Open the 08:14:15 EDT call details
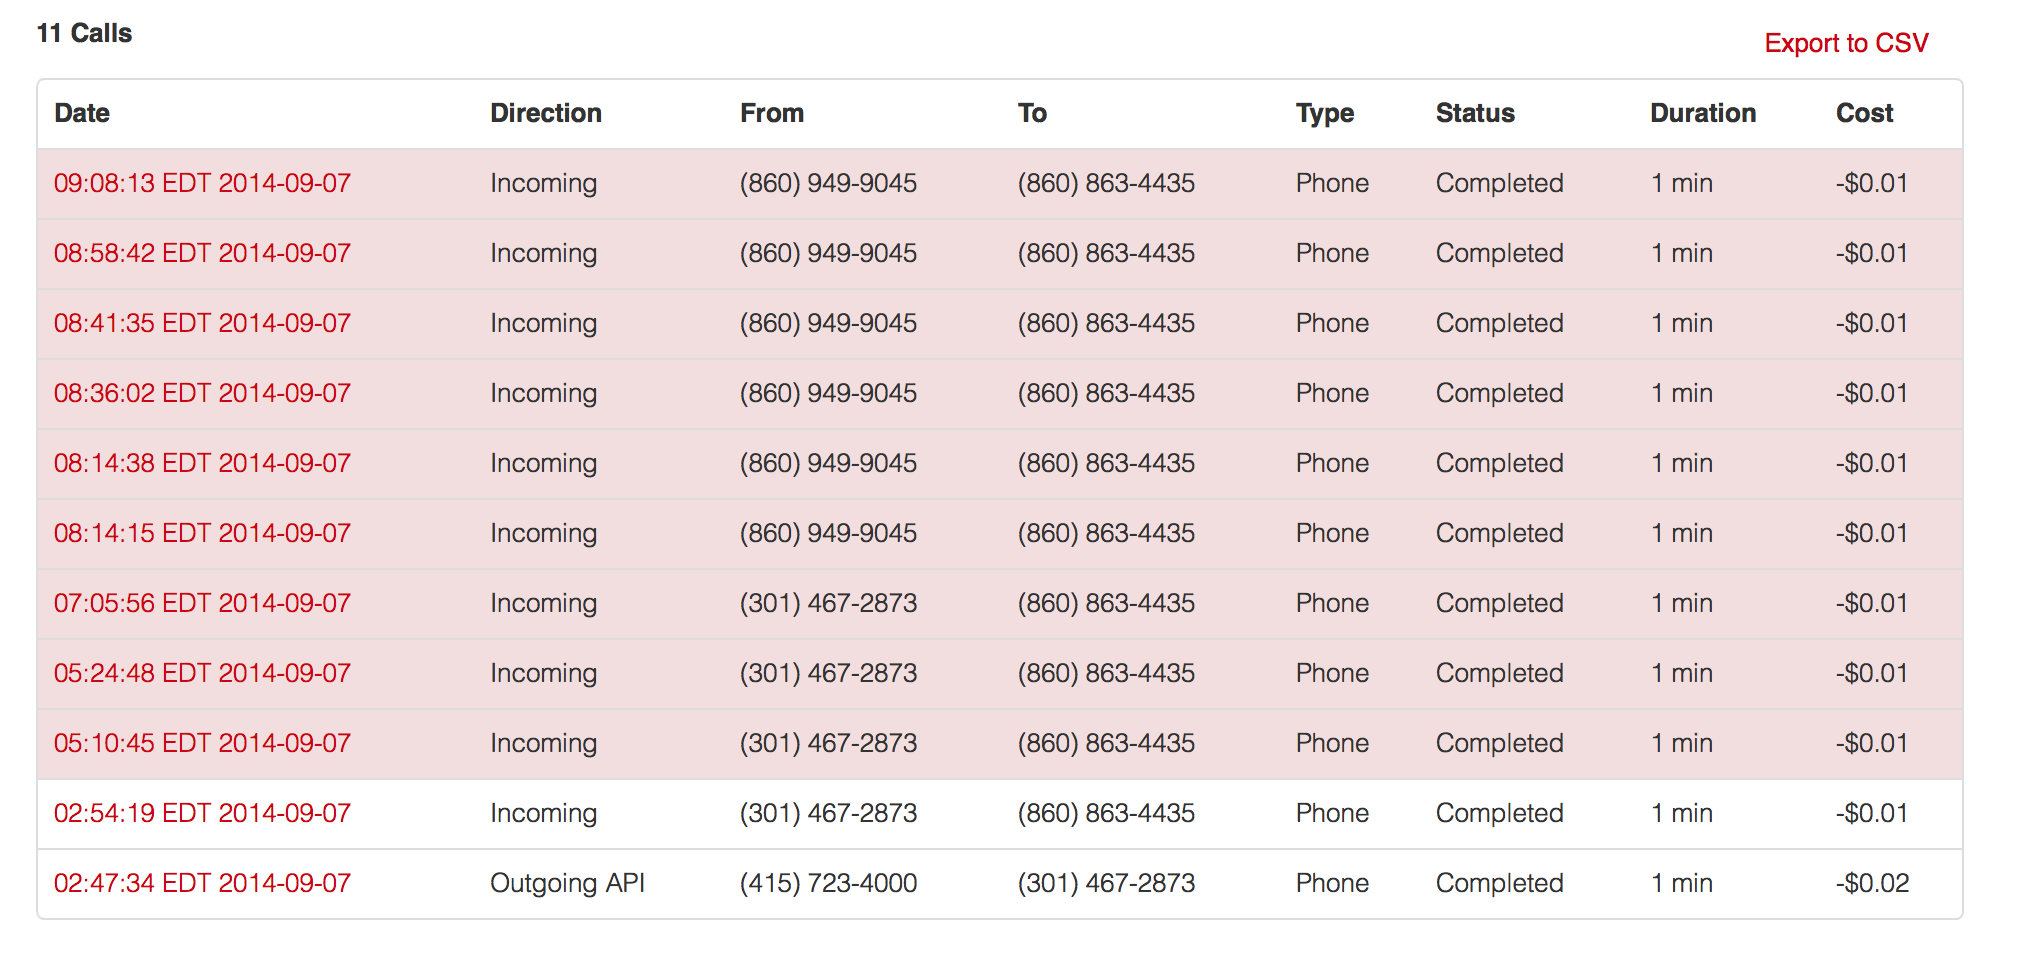Viewport: 2024px width, 962px height. (x=202, y=533)
